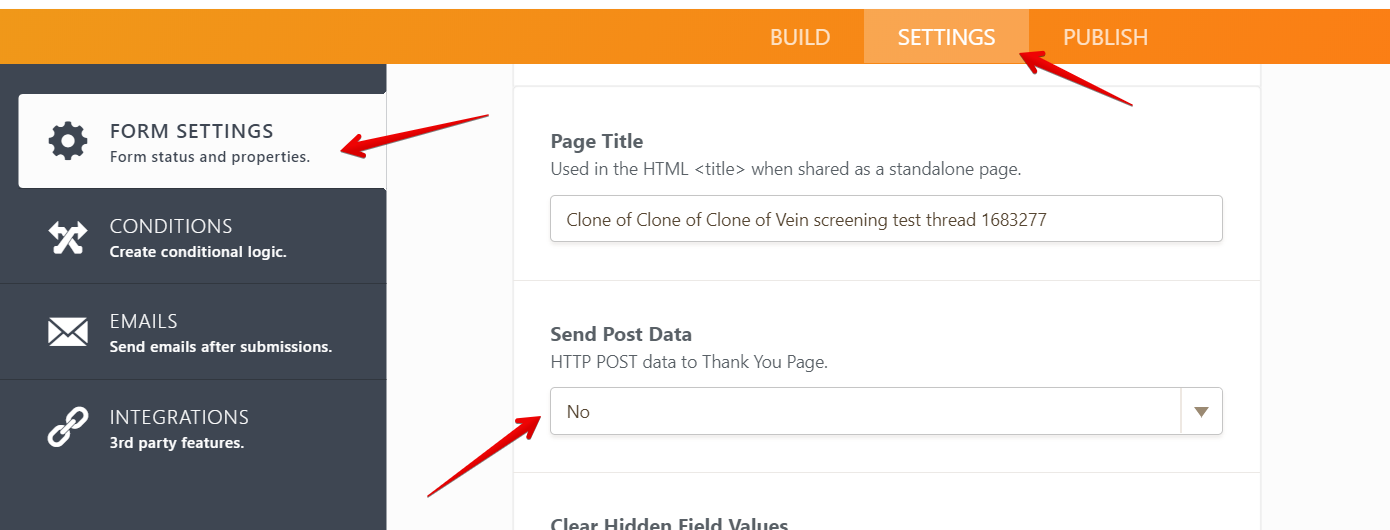
Task: Click the Send Post Data heading
Action: (x=621, y=334)
